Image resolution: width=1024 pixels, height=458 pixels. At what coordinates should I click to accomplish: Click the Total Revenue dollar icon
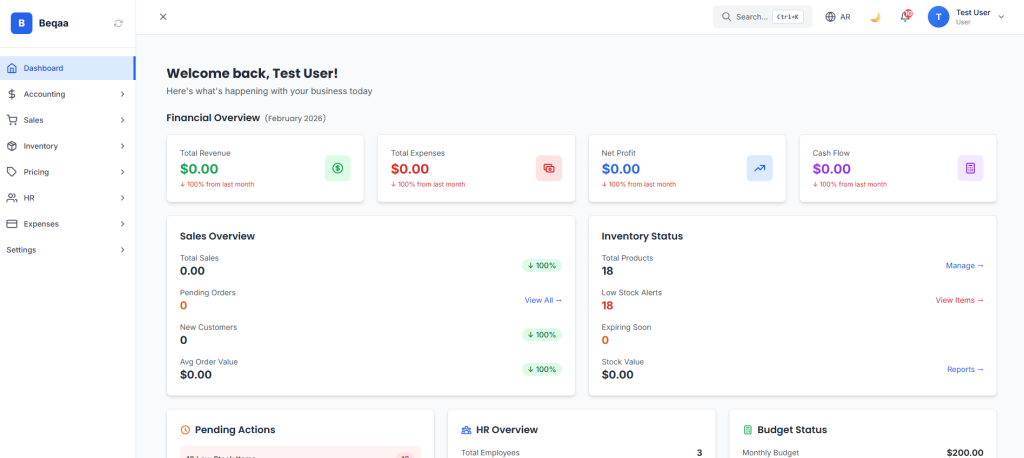(338, 168)
